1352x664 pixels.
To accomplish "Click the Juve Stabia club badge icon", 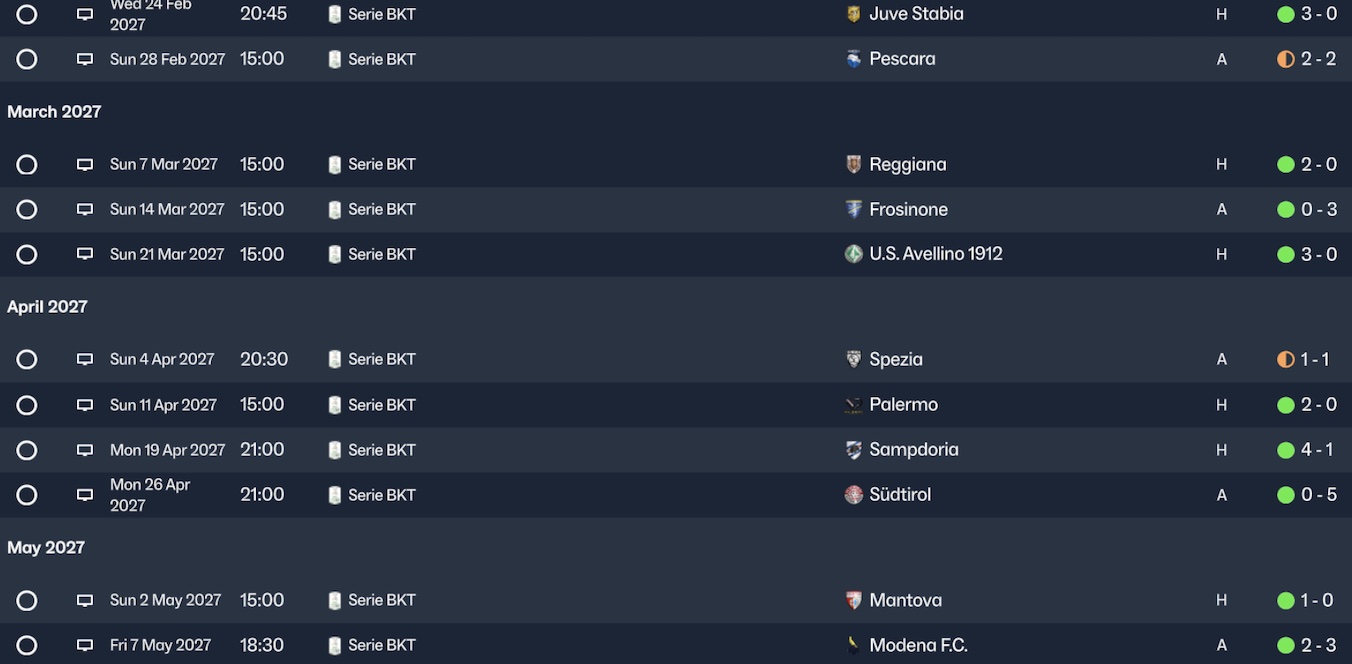I will coord(853,14).
